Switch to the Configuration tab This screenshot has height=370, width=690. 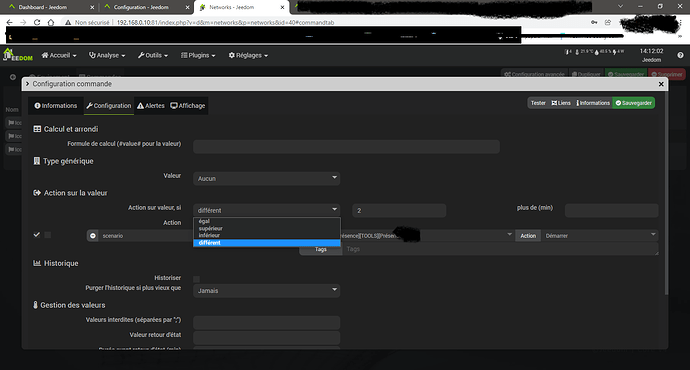click(109, 106)
